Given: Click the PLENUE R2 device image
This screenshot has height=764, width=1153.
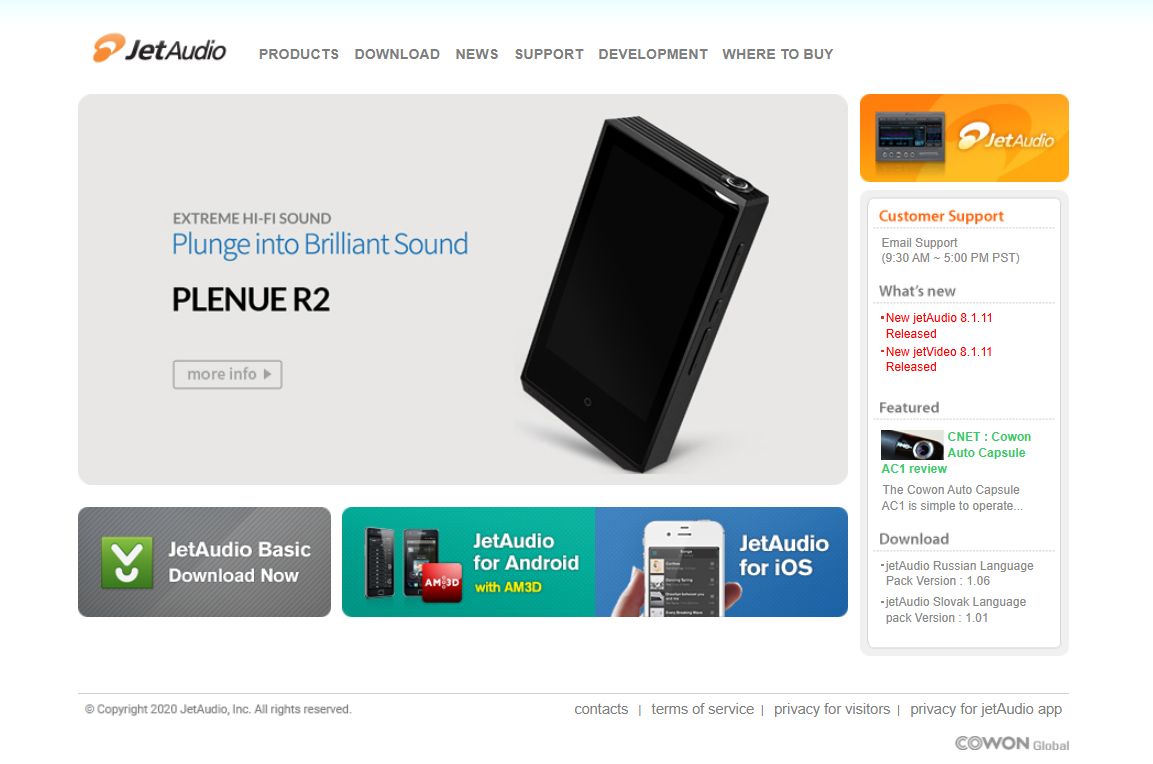Looking at the screenshot, I should pos(644,294).
